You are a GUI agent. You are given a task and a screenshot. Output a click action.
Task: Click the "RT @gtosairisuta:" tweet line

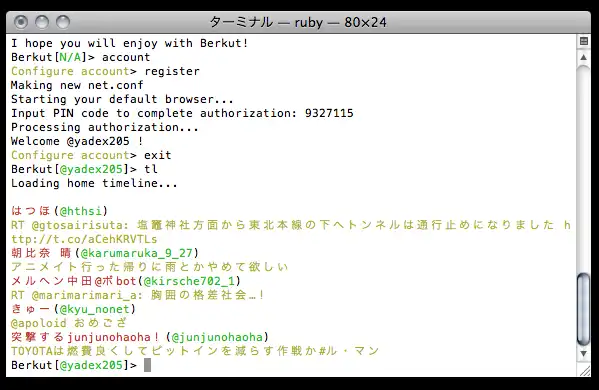291,225
